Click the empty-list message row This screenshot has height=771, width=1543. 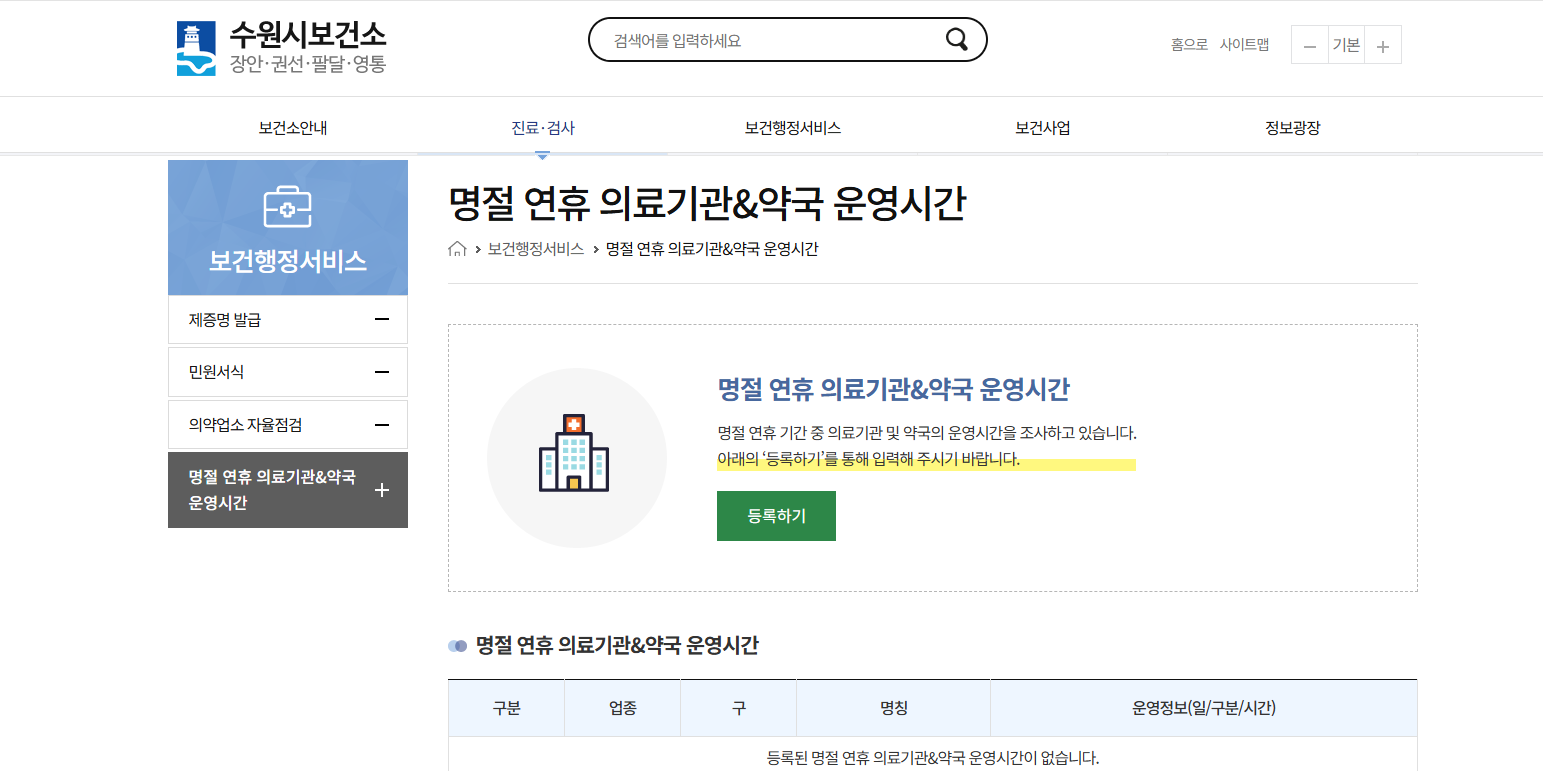[933, 757]
